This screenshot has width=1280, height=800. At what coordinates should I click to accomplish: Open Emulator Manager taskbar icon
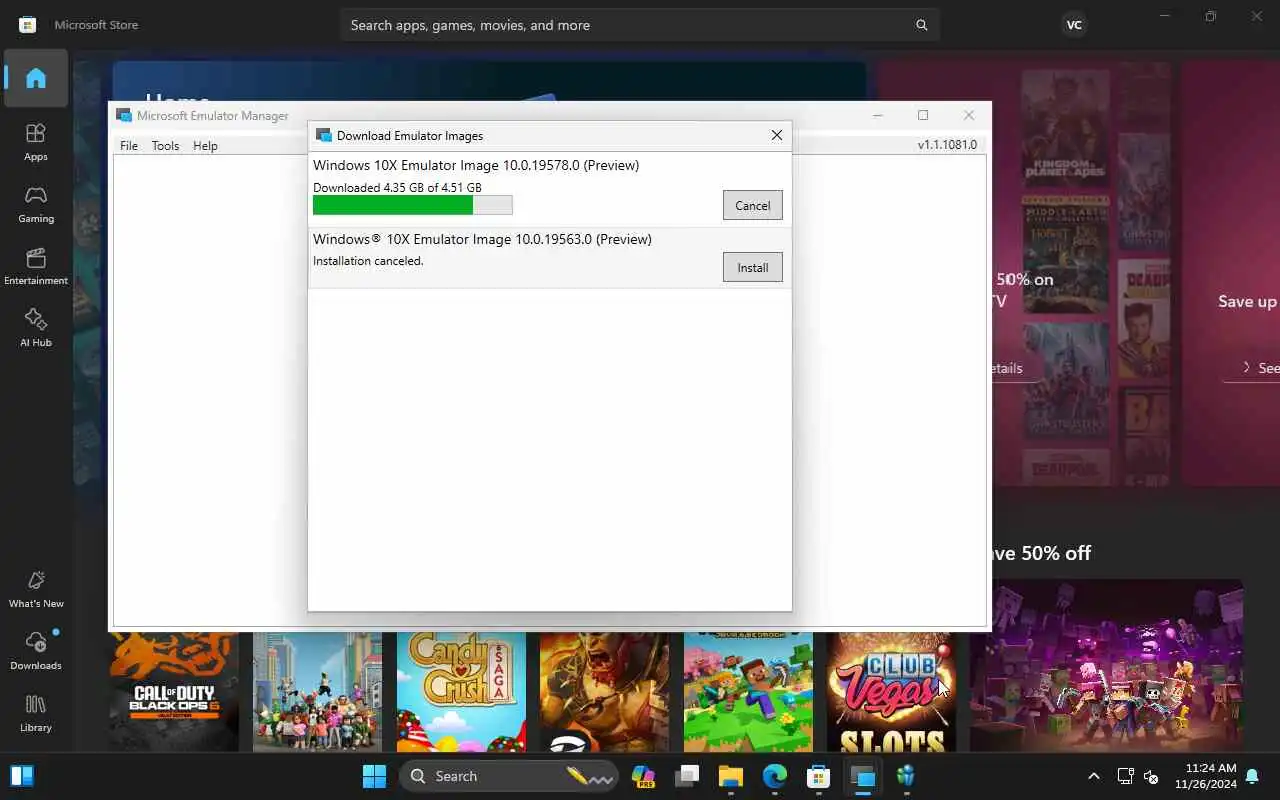862,776
